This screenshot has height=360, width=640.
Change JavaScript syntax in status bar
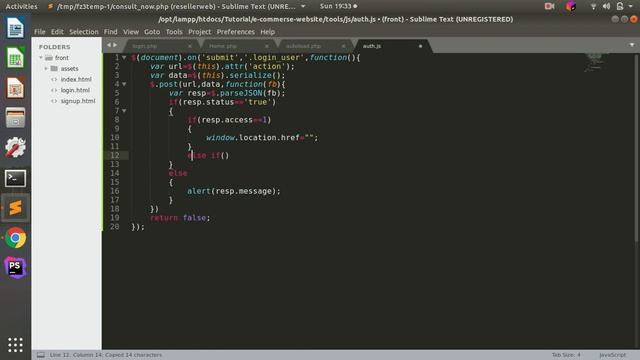tap(612, 355)
